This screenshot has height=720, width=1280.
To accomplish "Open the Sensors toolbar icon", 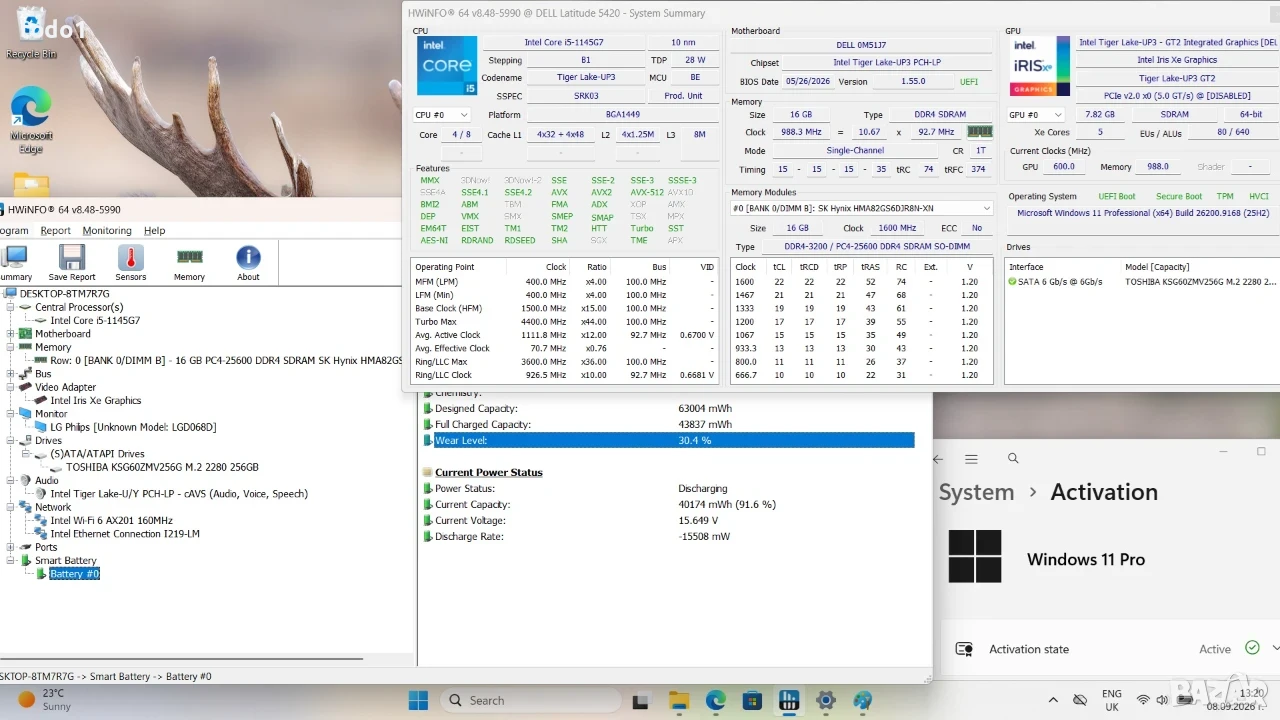I will point(130,263).
